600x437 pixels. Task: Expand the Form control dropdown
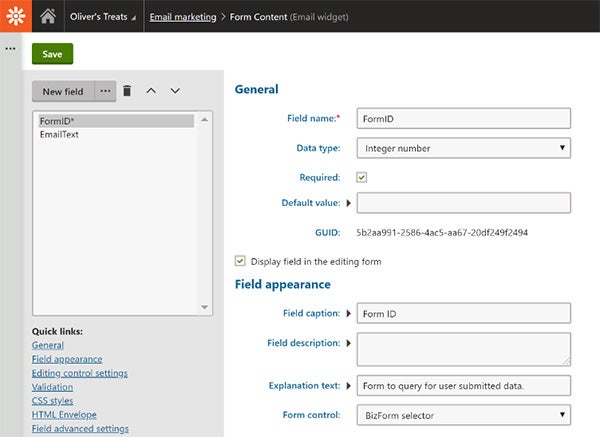click(x=463, y=414)
